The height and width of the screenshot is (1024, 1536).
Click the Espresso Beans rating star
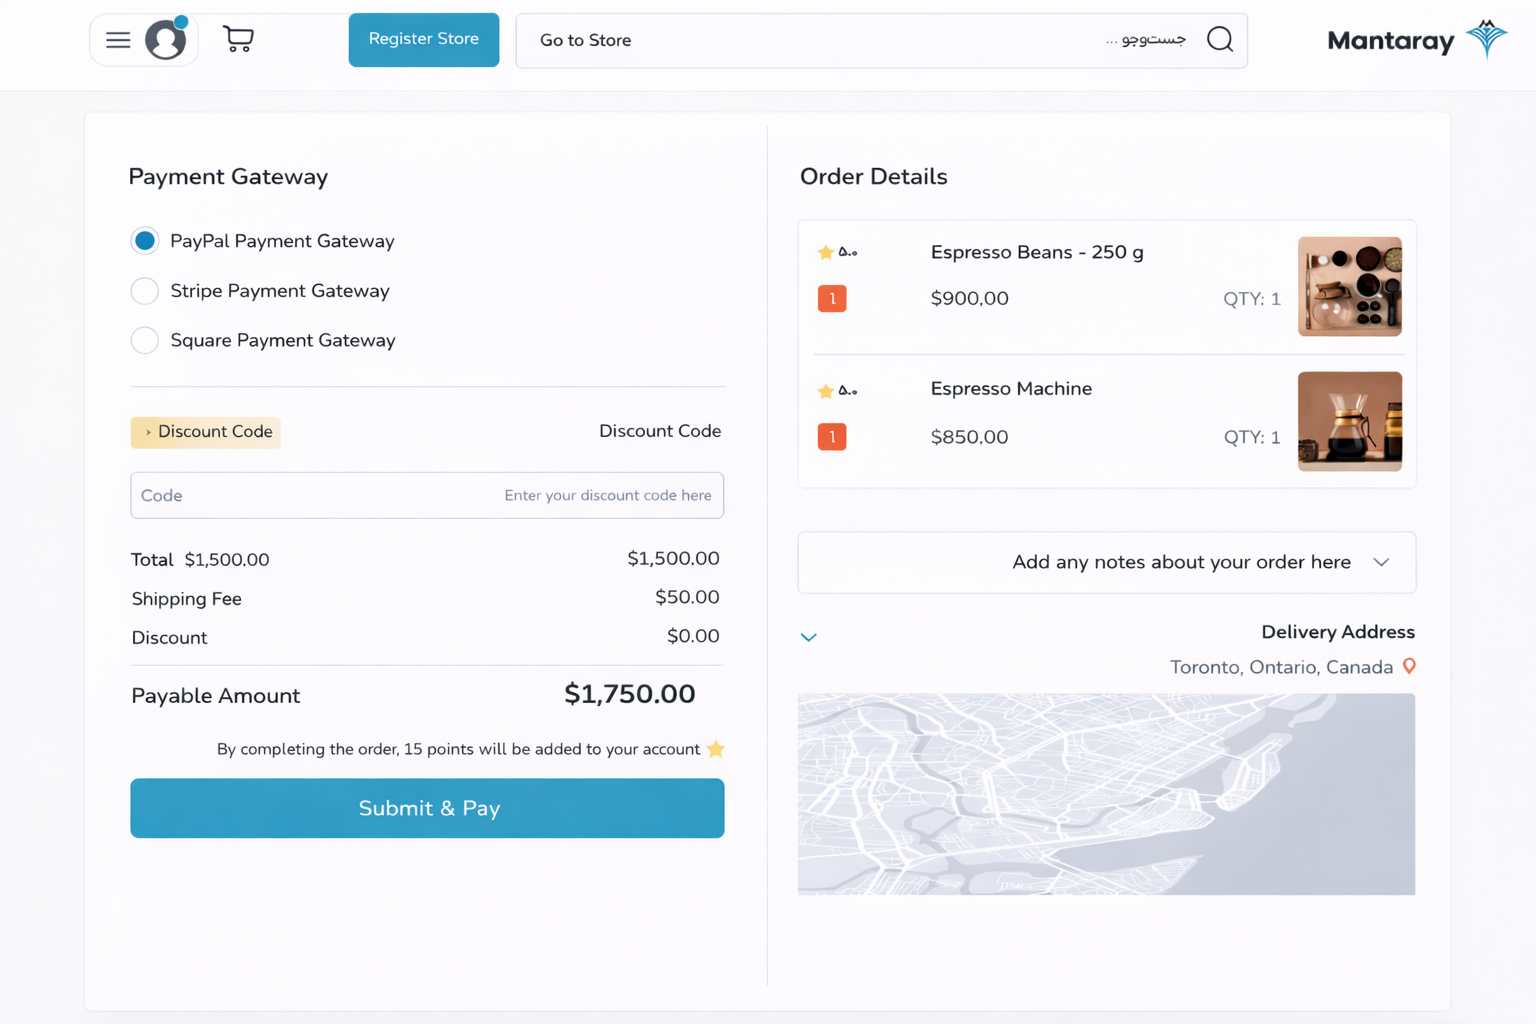click(x=825, y=253)
